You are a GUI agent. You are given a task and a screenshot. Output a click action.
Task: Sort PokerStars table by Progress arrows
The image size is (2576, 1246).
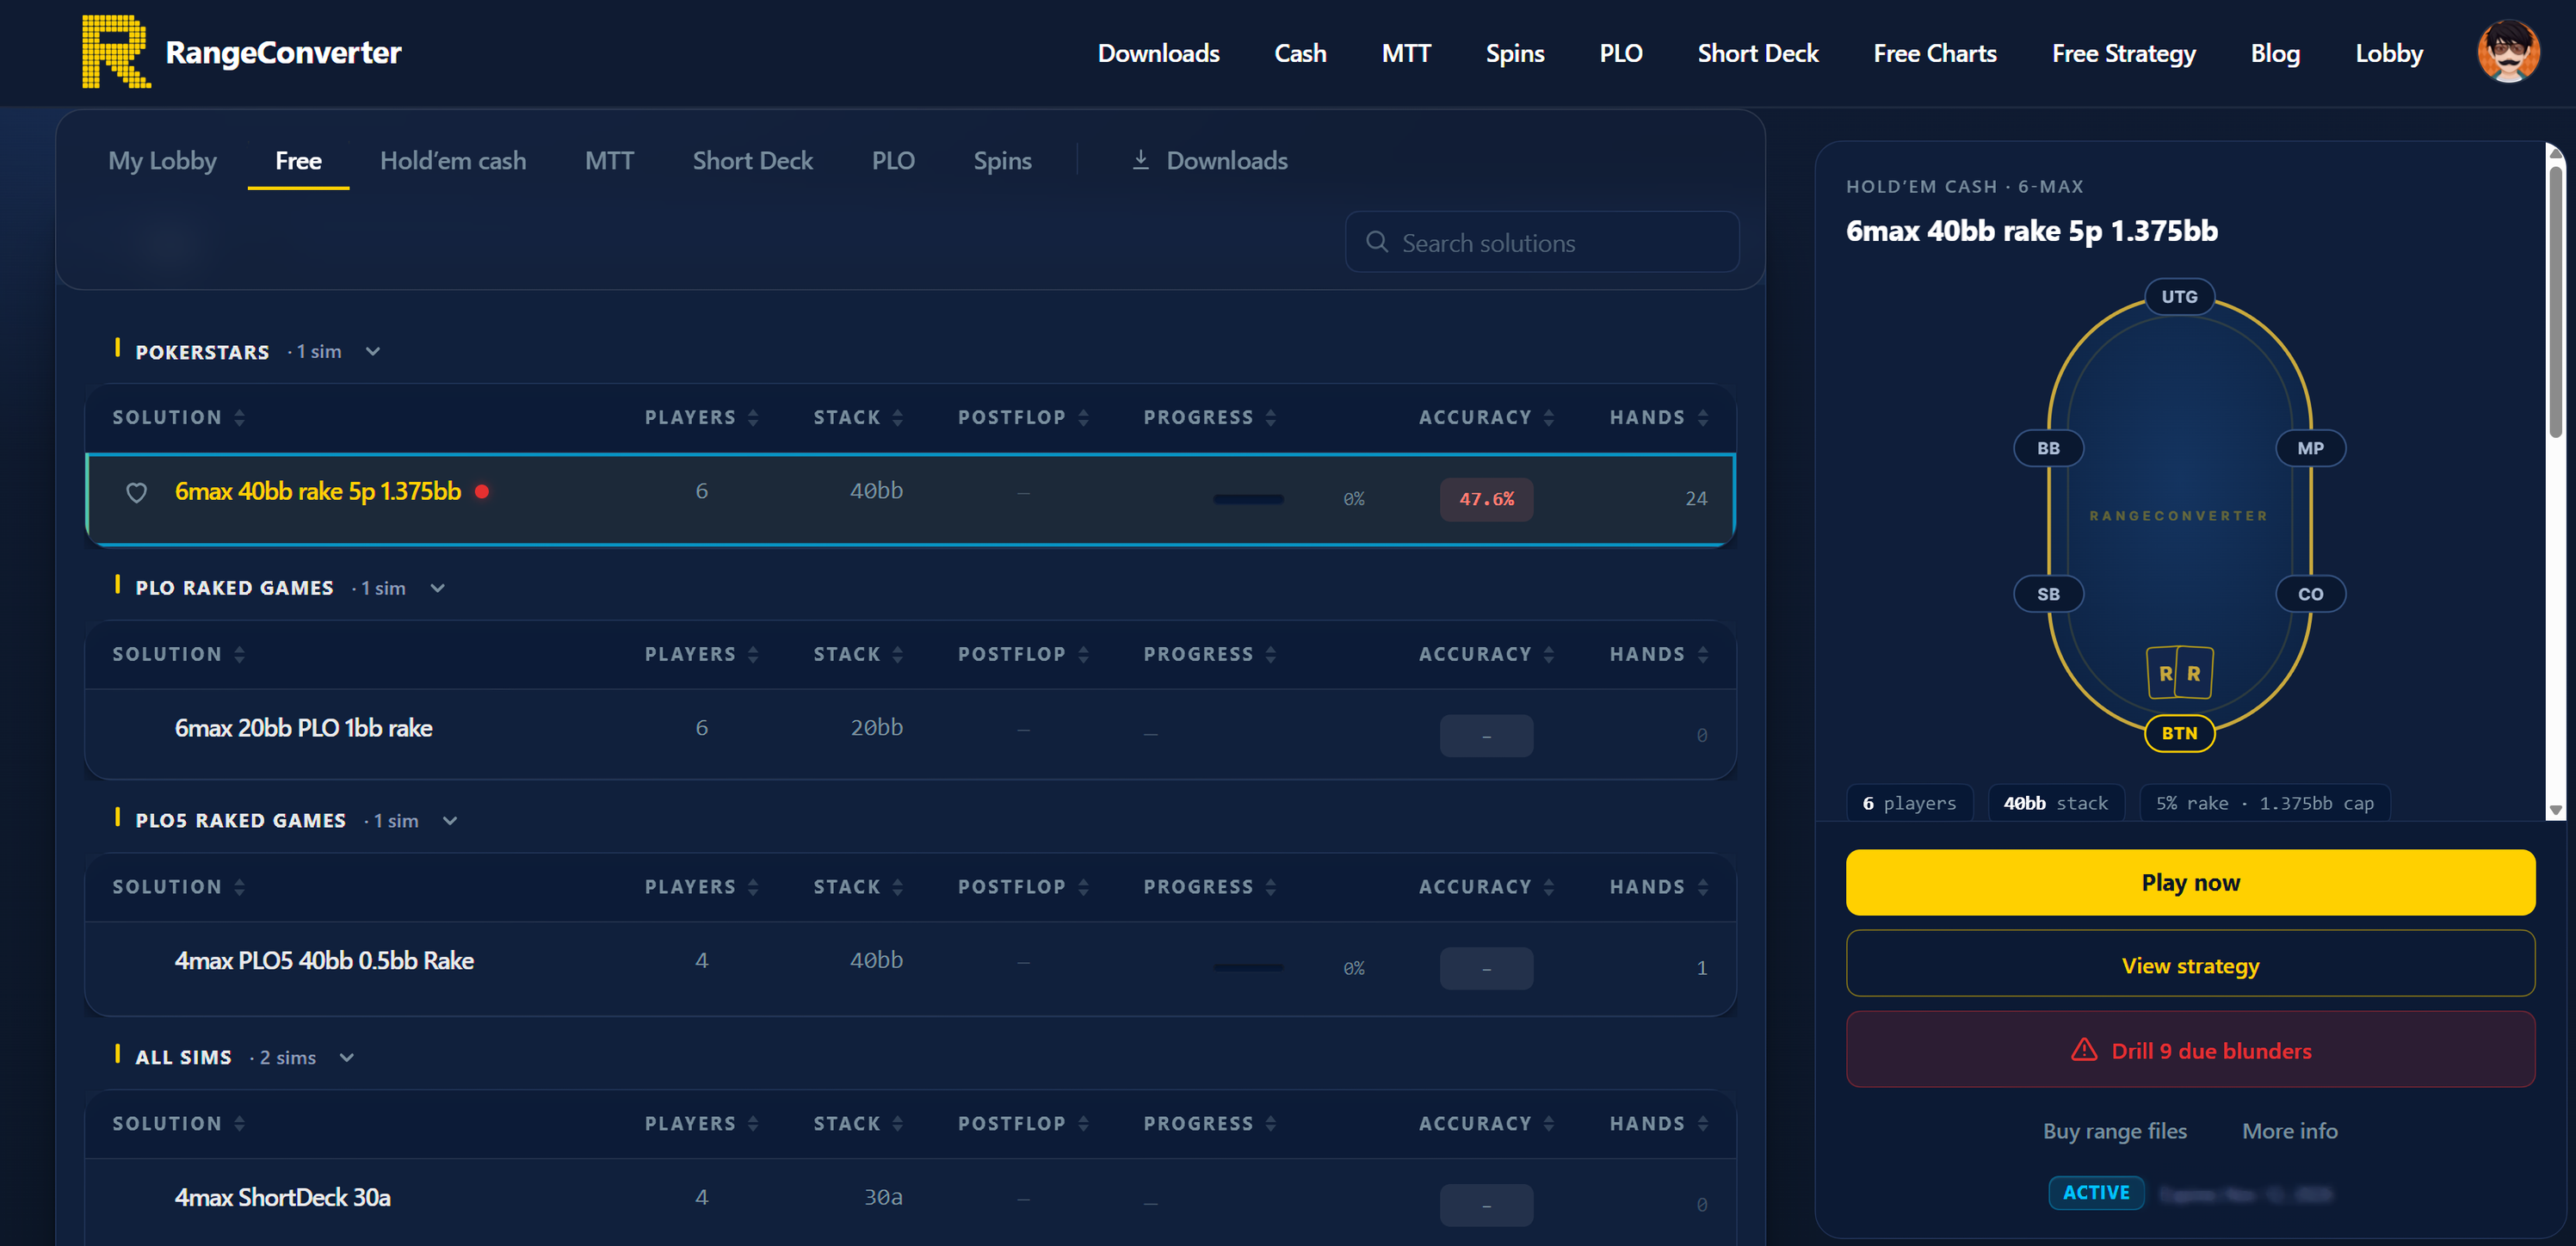pos(1270,418)
